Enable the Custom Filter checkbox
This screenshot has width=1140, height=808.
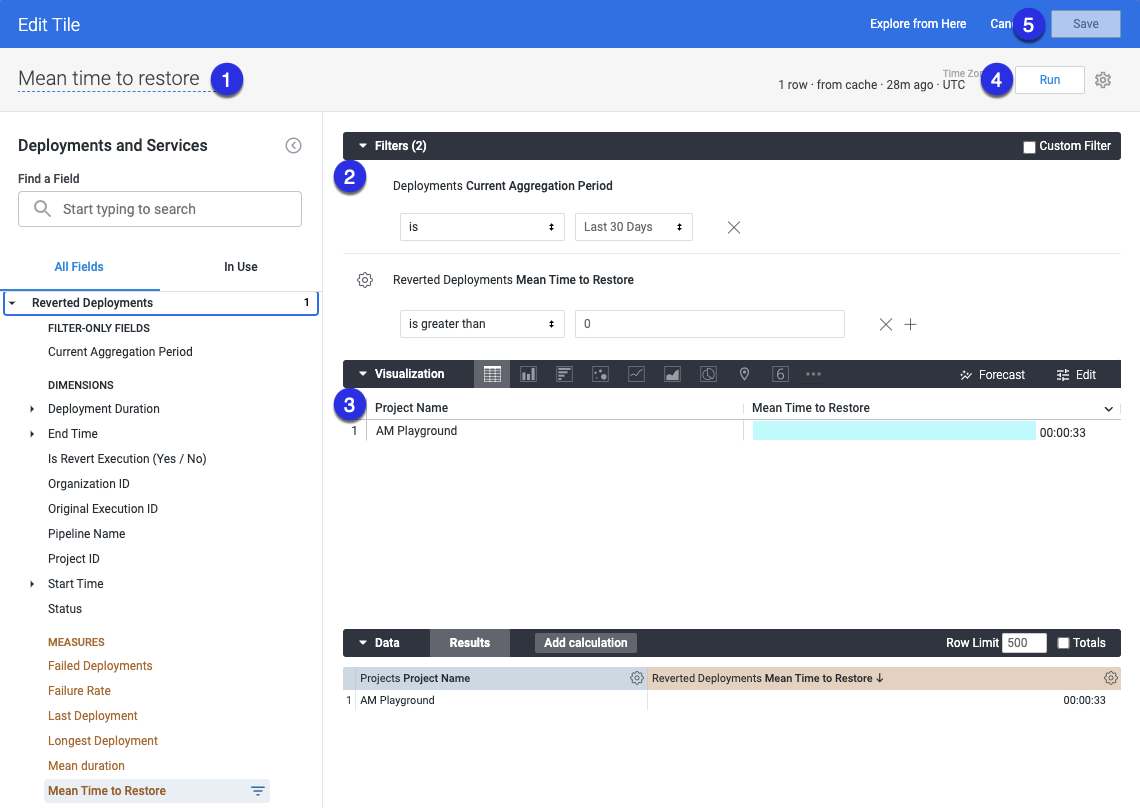point(1029,147)
